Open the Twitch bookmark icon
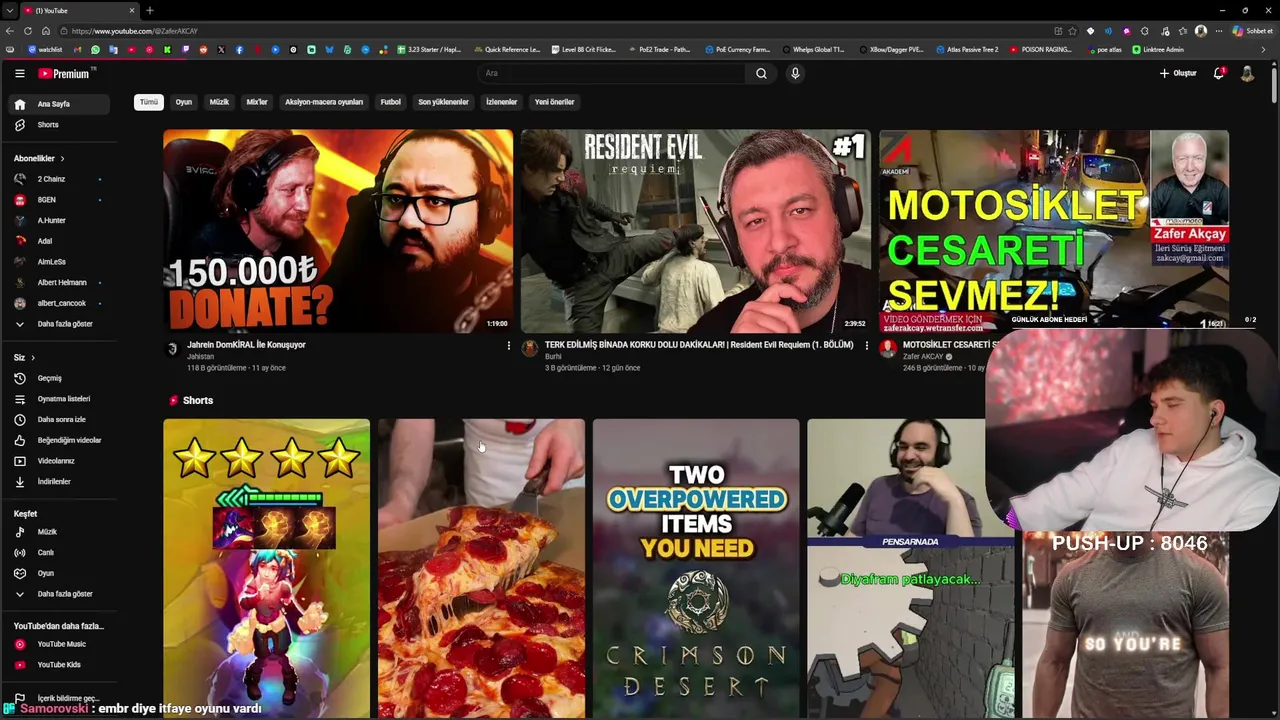The width and height of the screenshot is (1280, 720). pos(185,49)
